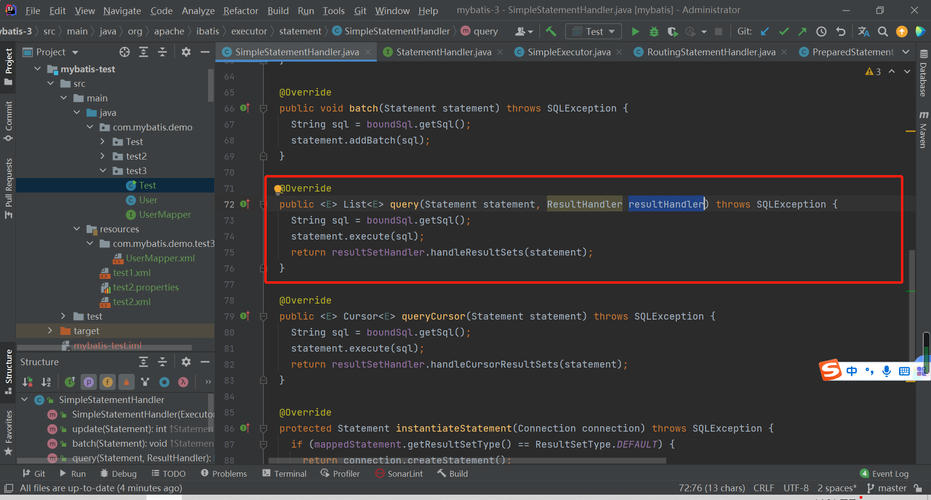
Task: Open Structure panel settings gear
Action: click(x=186, y=362)
